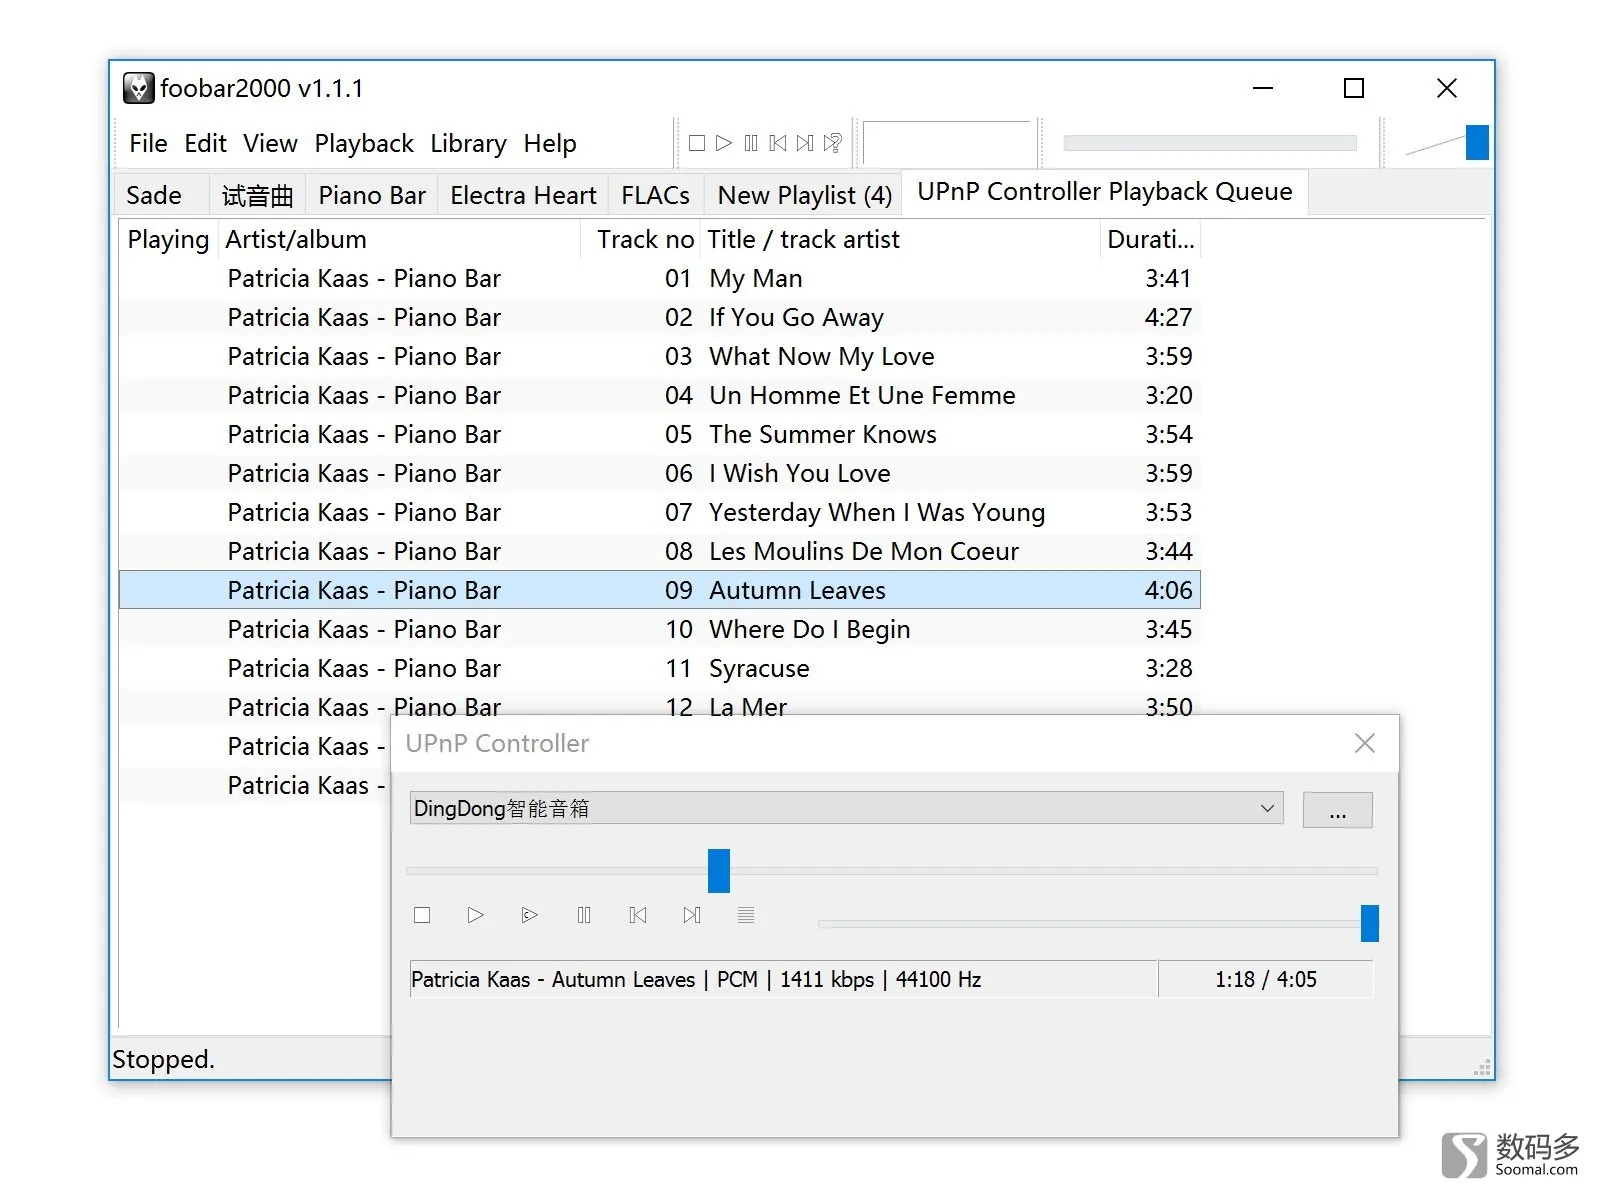The image size is (1600, 1200).
Task: Close the UPnP Controller window
Action: pos(1365,743)
